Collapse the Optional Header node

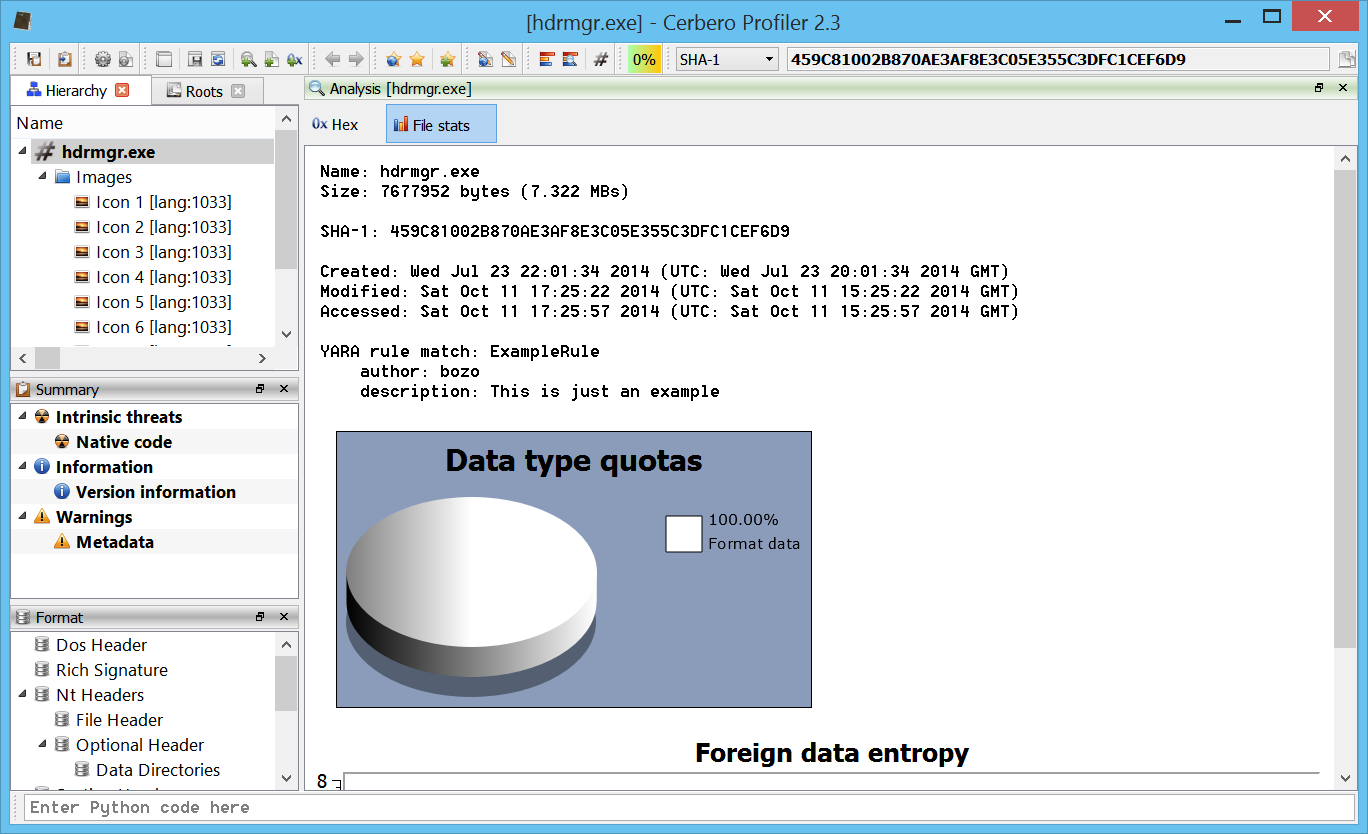(x=43, y=745)
